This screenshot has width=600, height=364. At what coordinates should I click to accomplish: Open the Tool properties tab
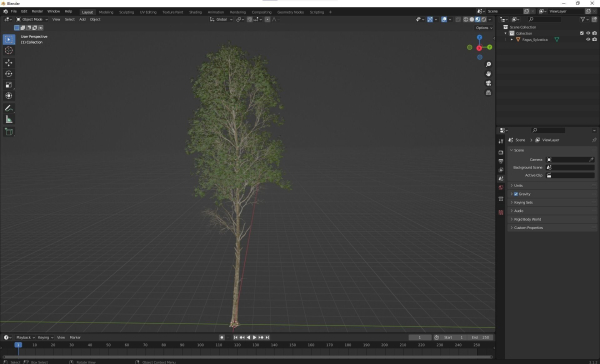coord(501,141)
